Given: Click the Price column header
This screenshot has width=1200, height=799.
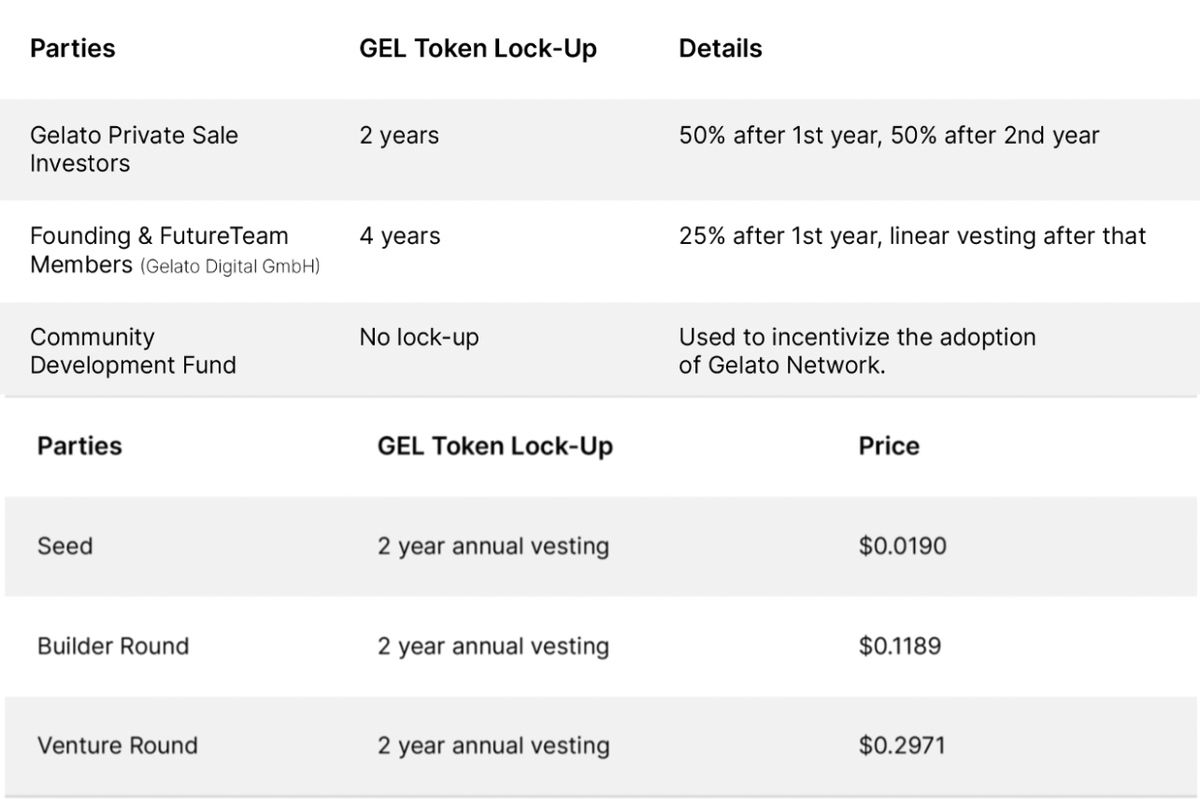Looking at the screenshot, I should 888,445.
